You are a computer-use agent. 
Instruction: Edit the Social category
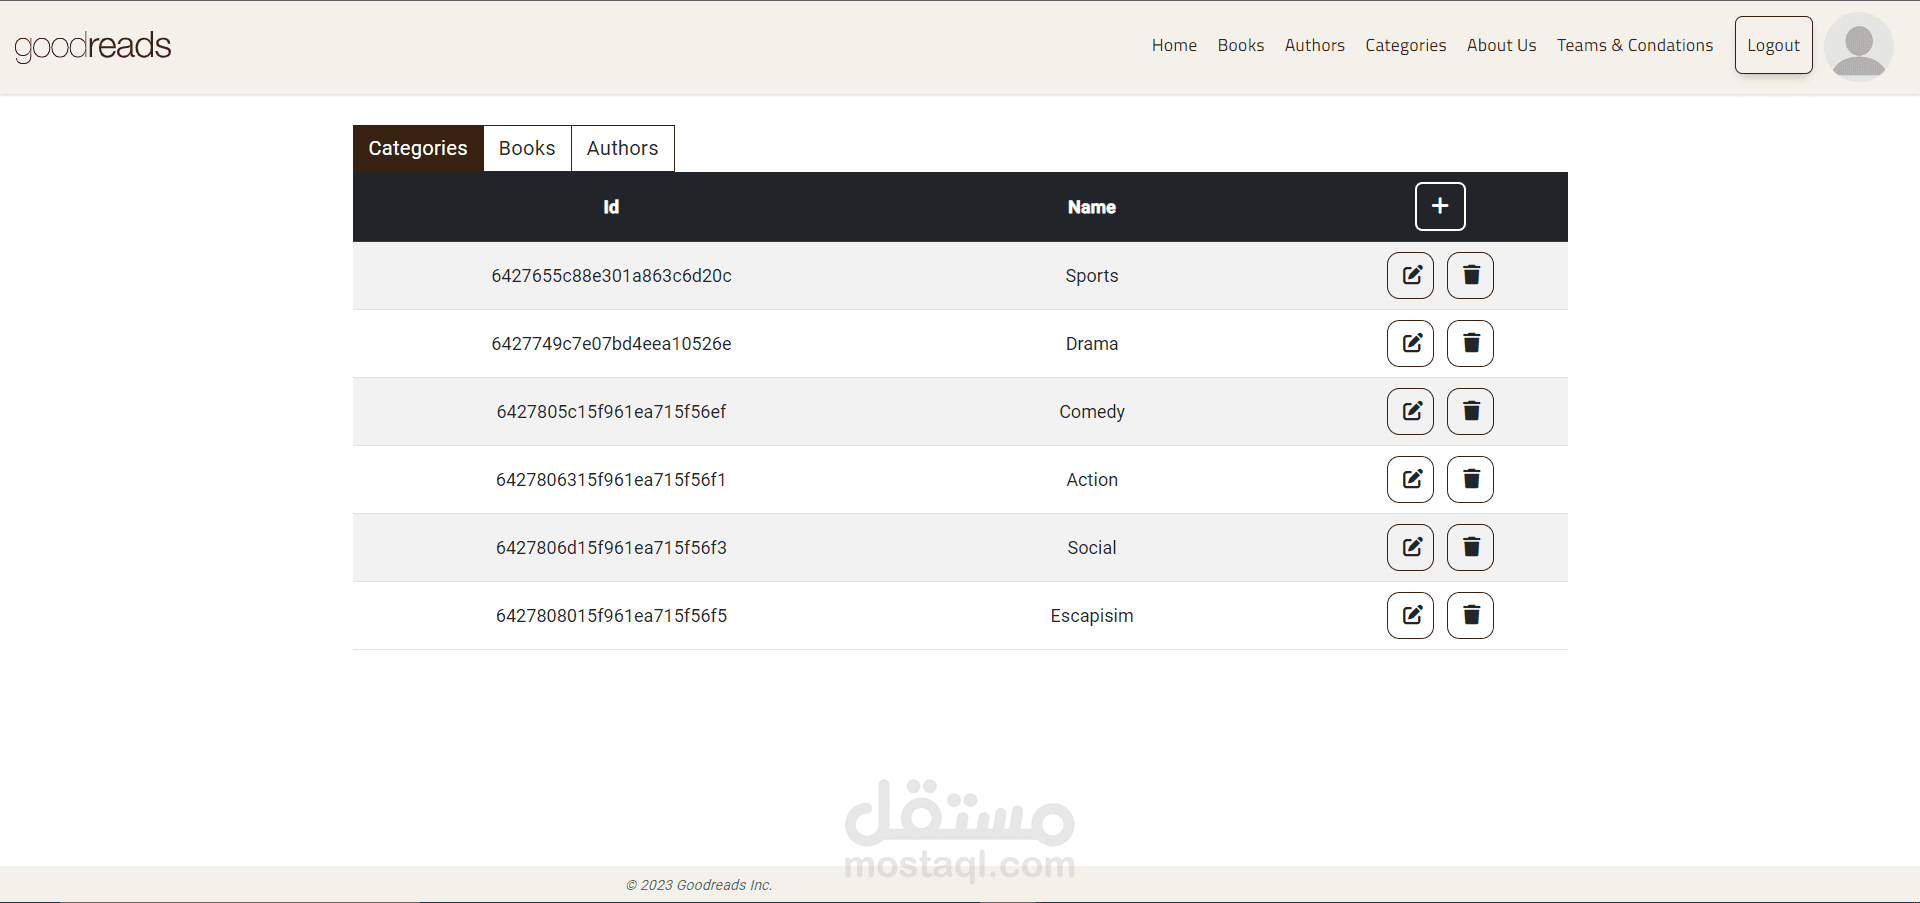tap(1410, 547)
